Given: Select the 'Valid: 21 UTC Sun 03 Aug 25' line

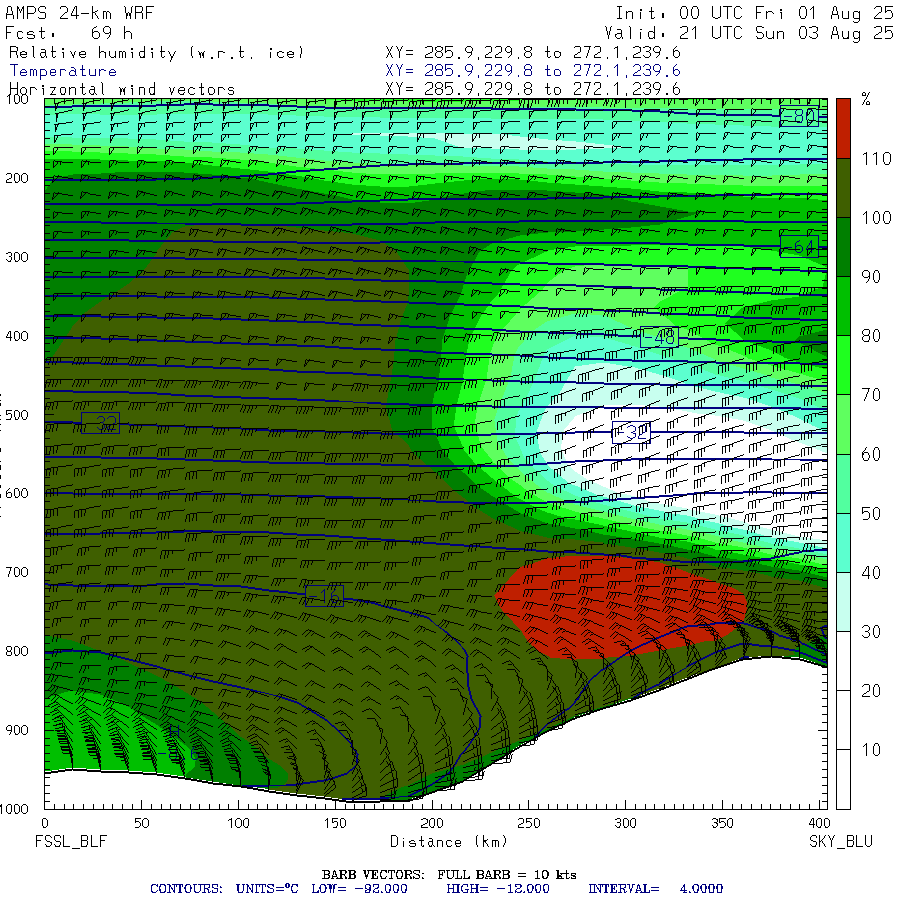Looking at the screenshot, I should click(x=748, y=33).
